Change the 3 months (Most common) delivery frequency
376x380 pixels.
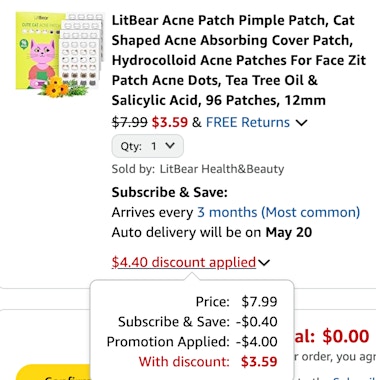pyautogui.click(x=279, y=212)
